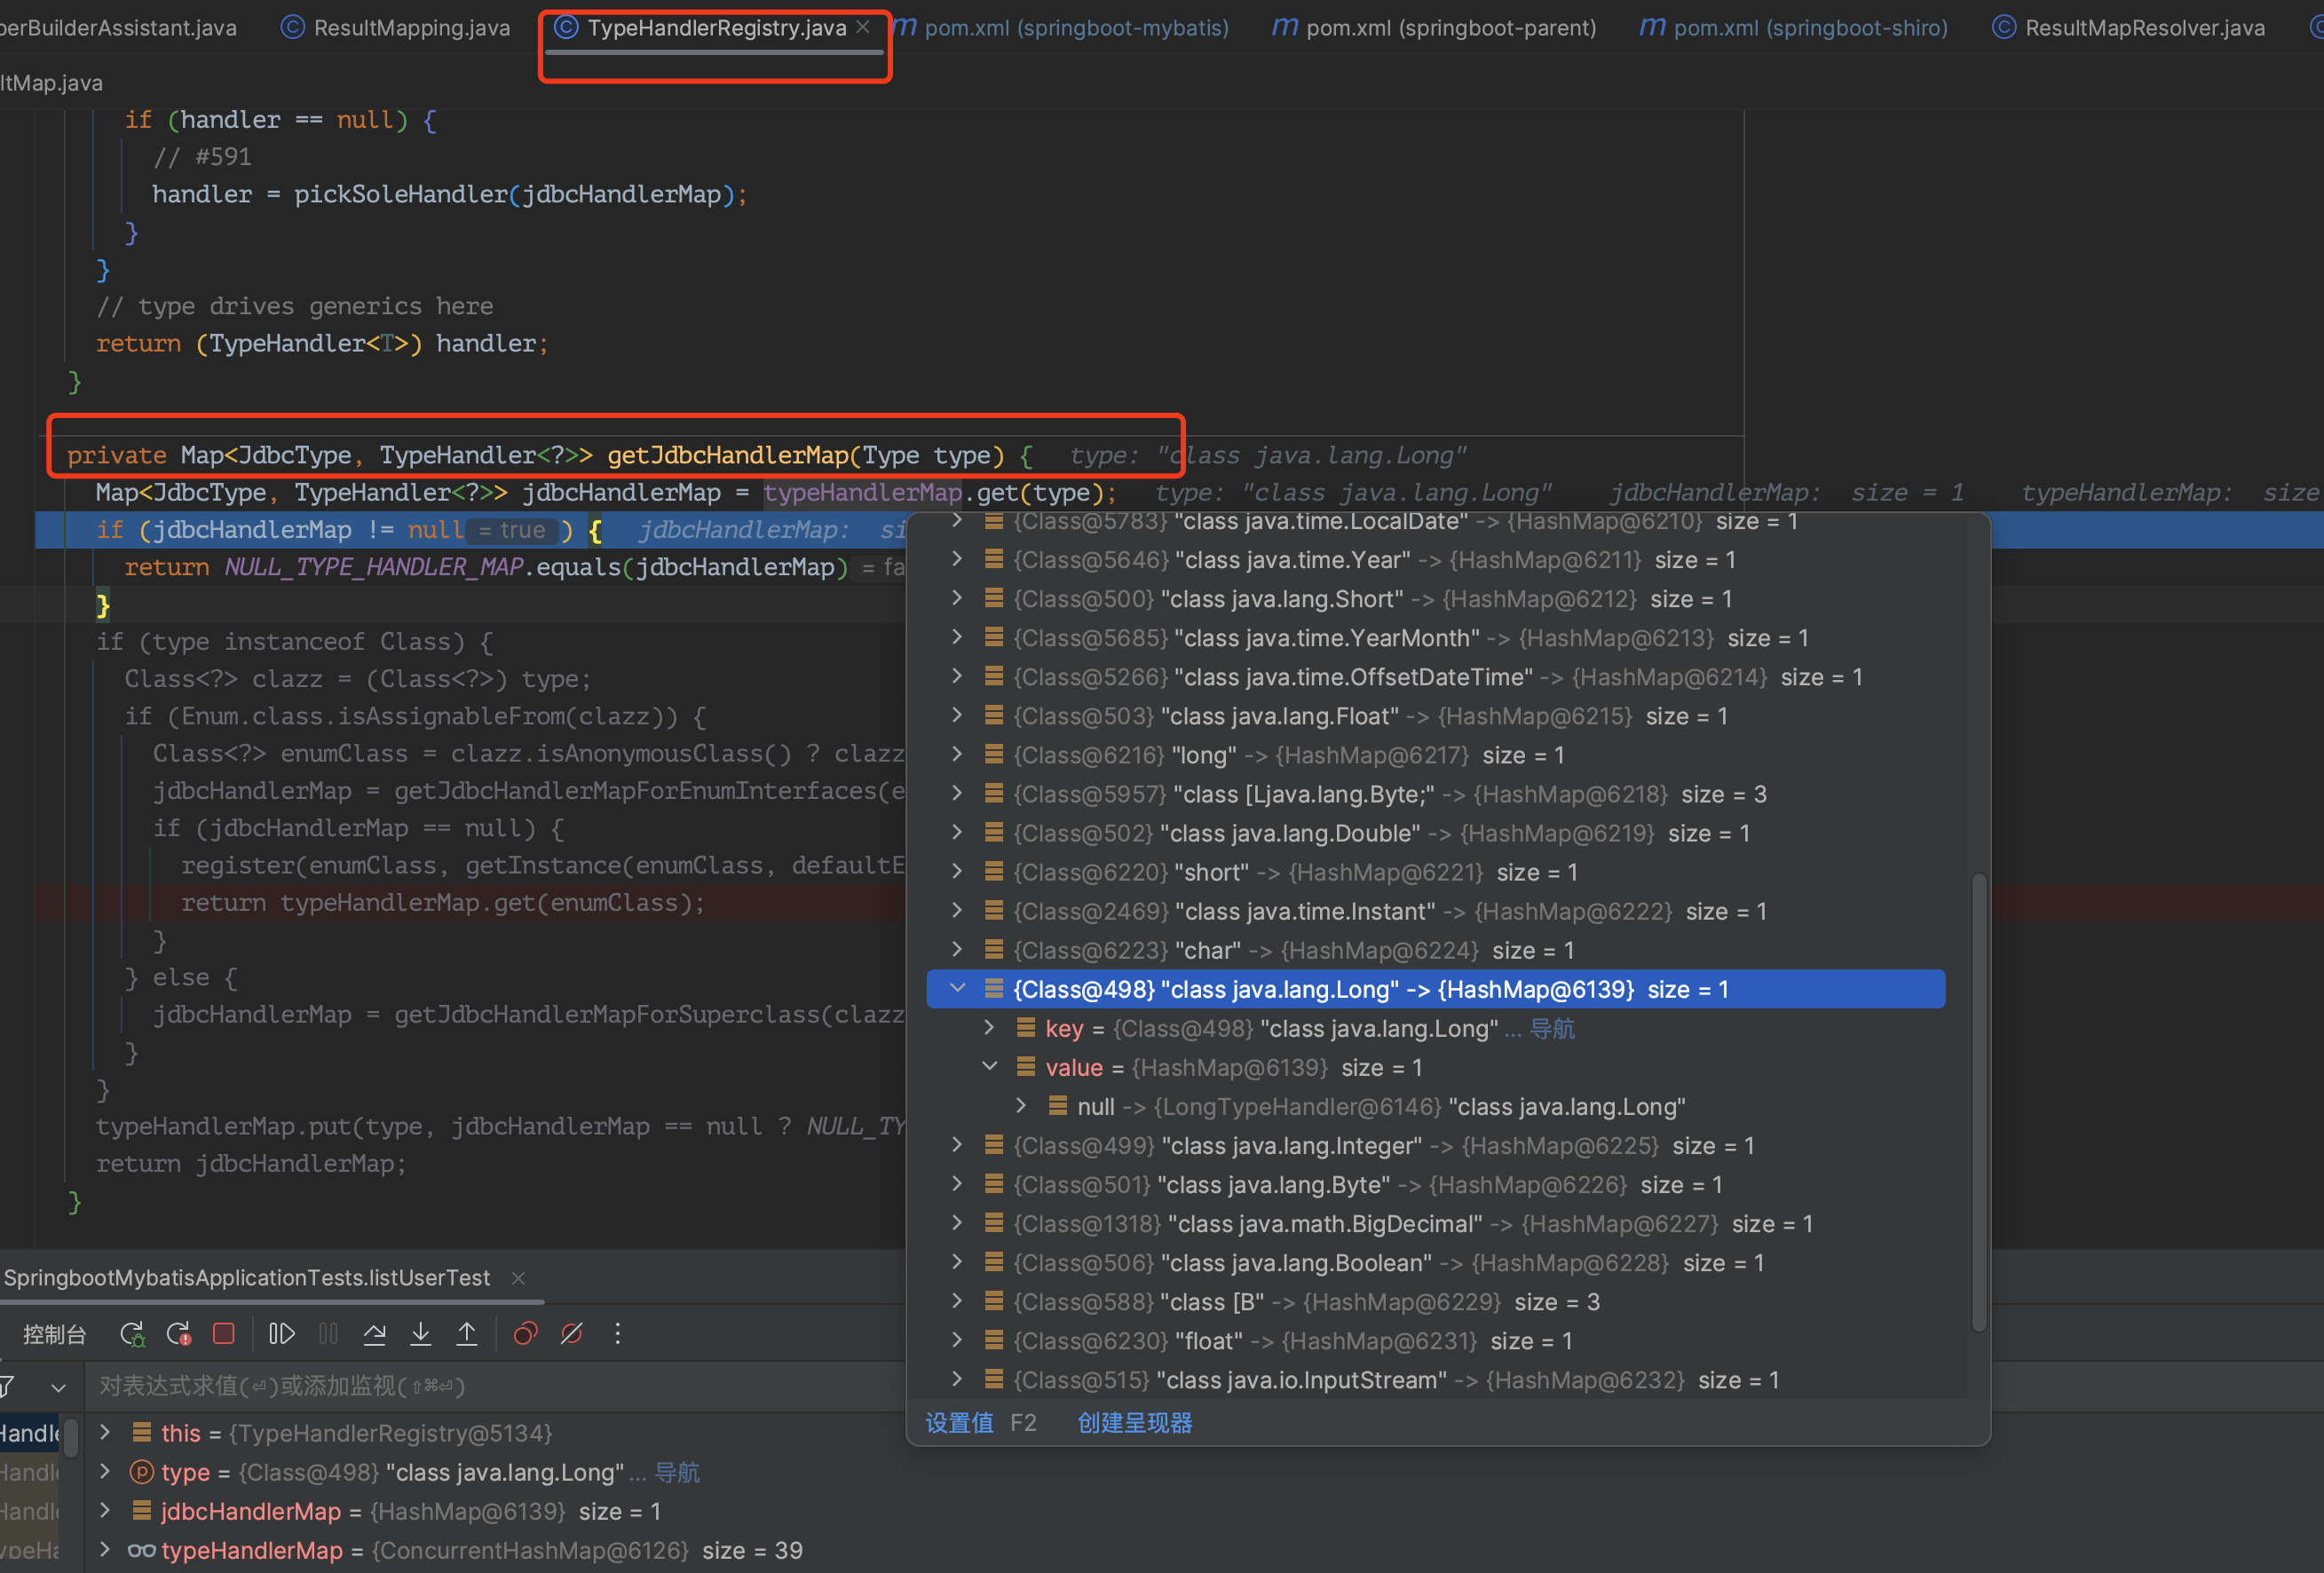The height and width of the screenshot is (1573, 2324).
Task: Click the Step Into arrow
Action: point(421,1334)
